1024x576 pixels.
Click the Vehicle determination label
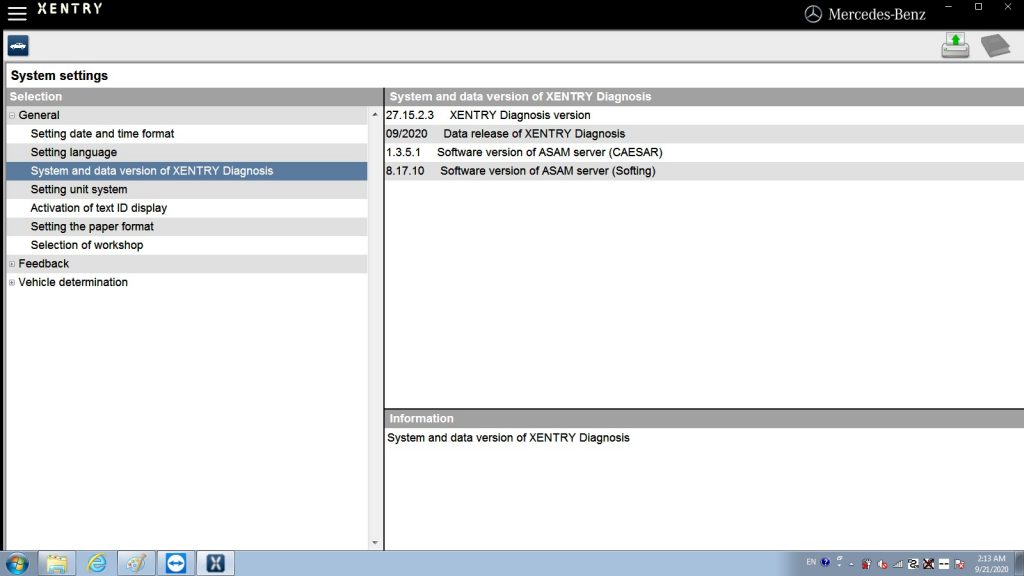[73, 282]
